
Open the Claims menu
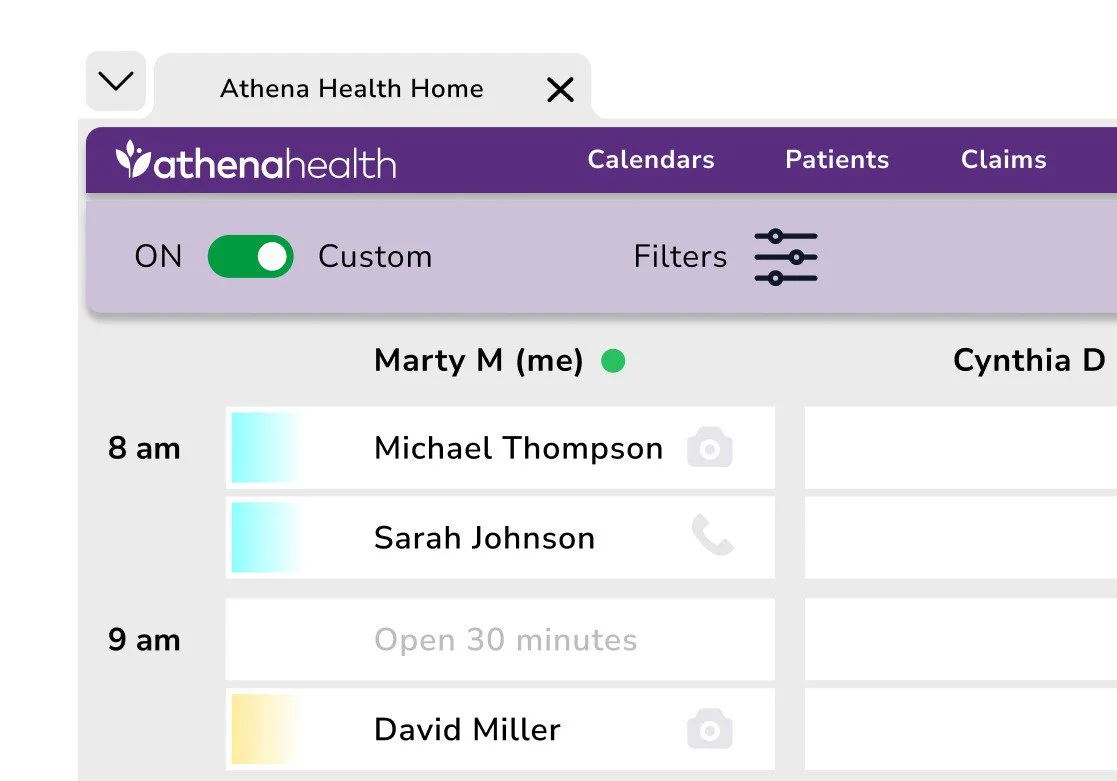point(1003,160)
